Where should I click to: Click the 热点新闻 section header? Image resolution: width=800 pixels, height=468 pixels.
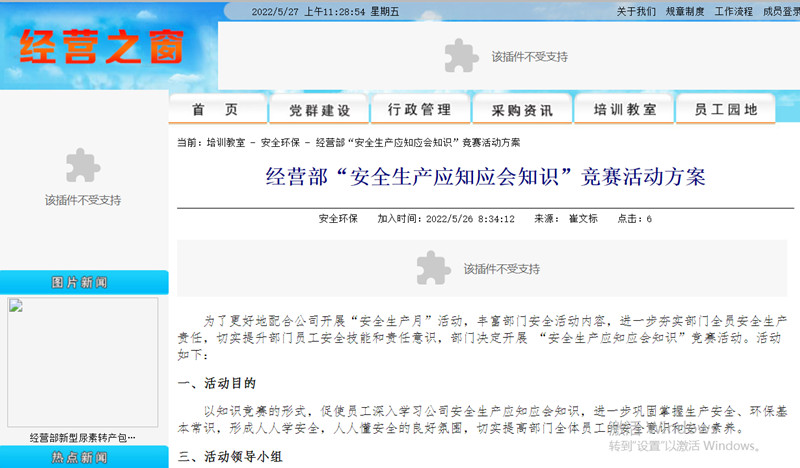82,458
